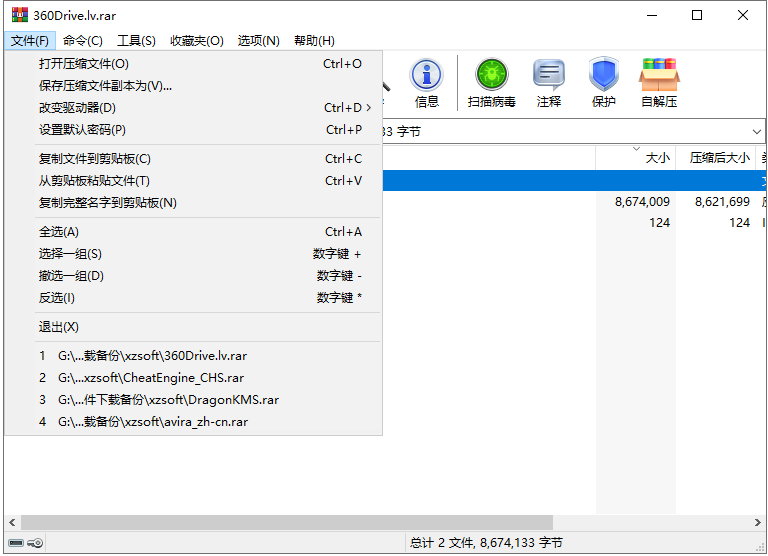Open recent file 360Drive.lv.rar

coord(193,356)
